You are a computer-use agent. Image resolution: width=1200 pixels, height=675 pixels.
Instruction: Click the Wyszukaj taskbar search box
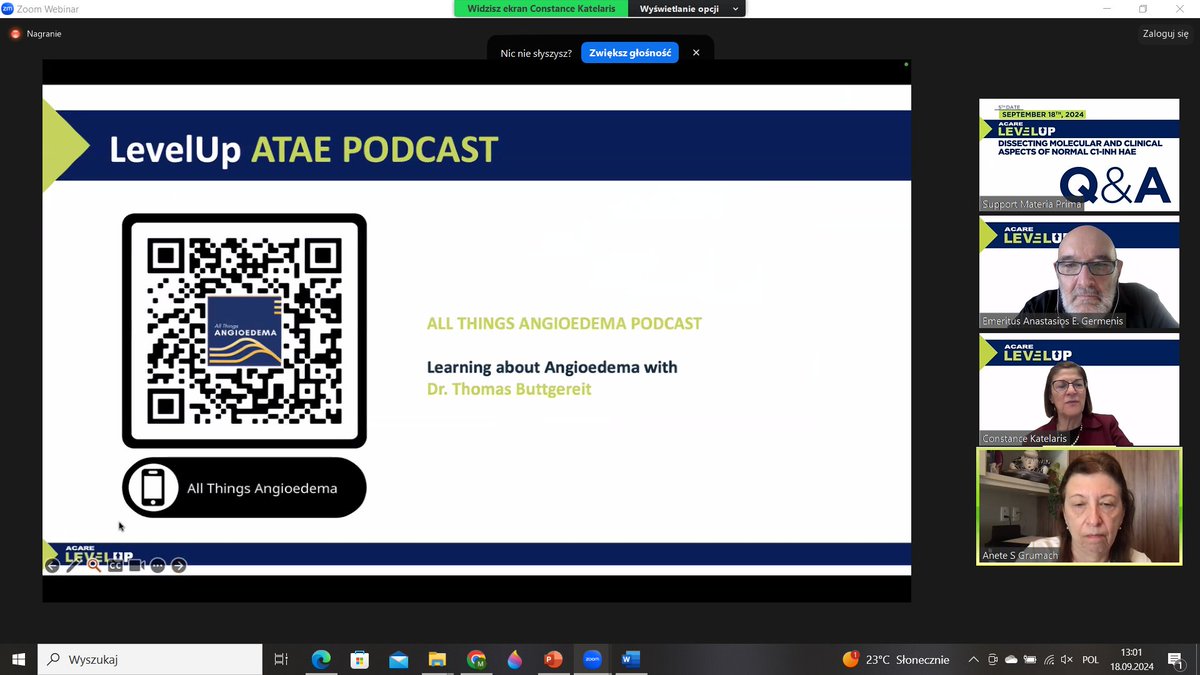(150, 659)
